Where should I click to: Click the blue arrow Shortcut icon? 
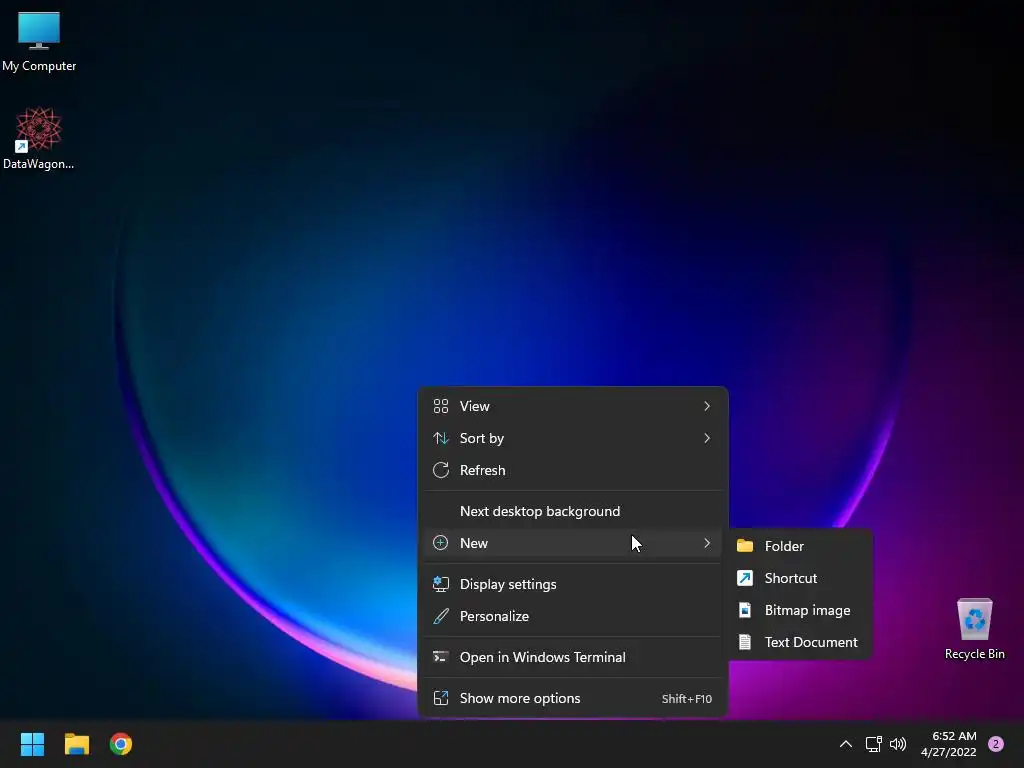coord(745,578)
